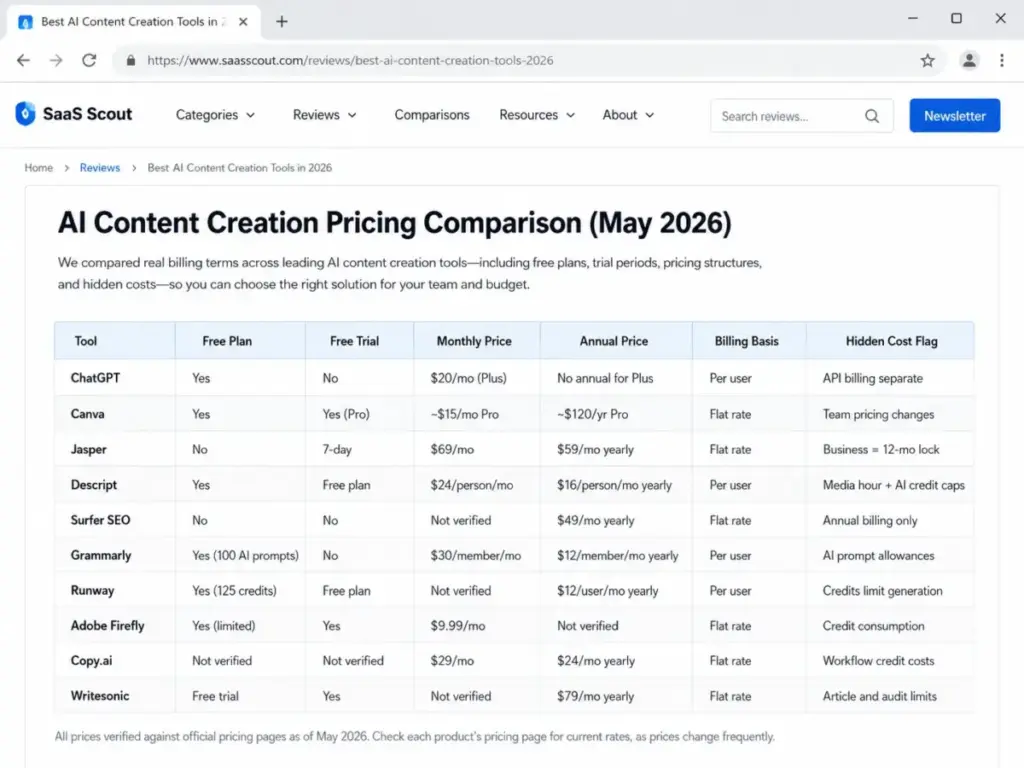Click the '$16/person/mo yearly' cell
1024x768 pixels.
click(x=614, y=485)
